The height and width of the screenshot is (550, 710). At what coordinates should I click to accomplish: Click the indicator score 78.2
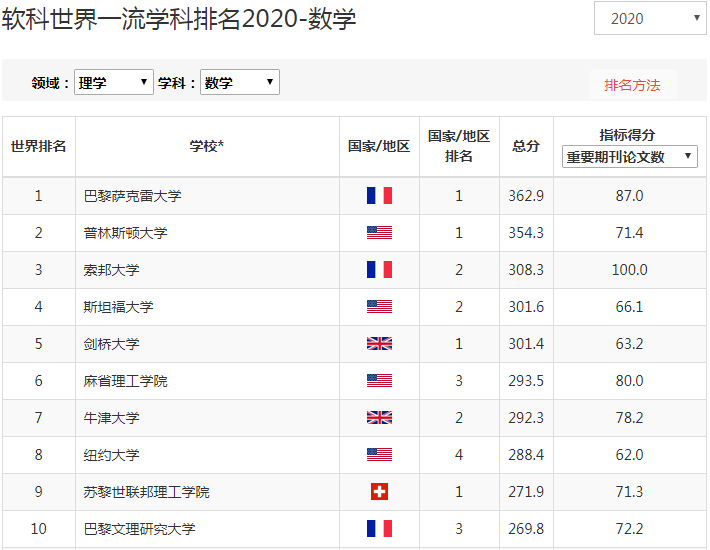[629, 417]
